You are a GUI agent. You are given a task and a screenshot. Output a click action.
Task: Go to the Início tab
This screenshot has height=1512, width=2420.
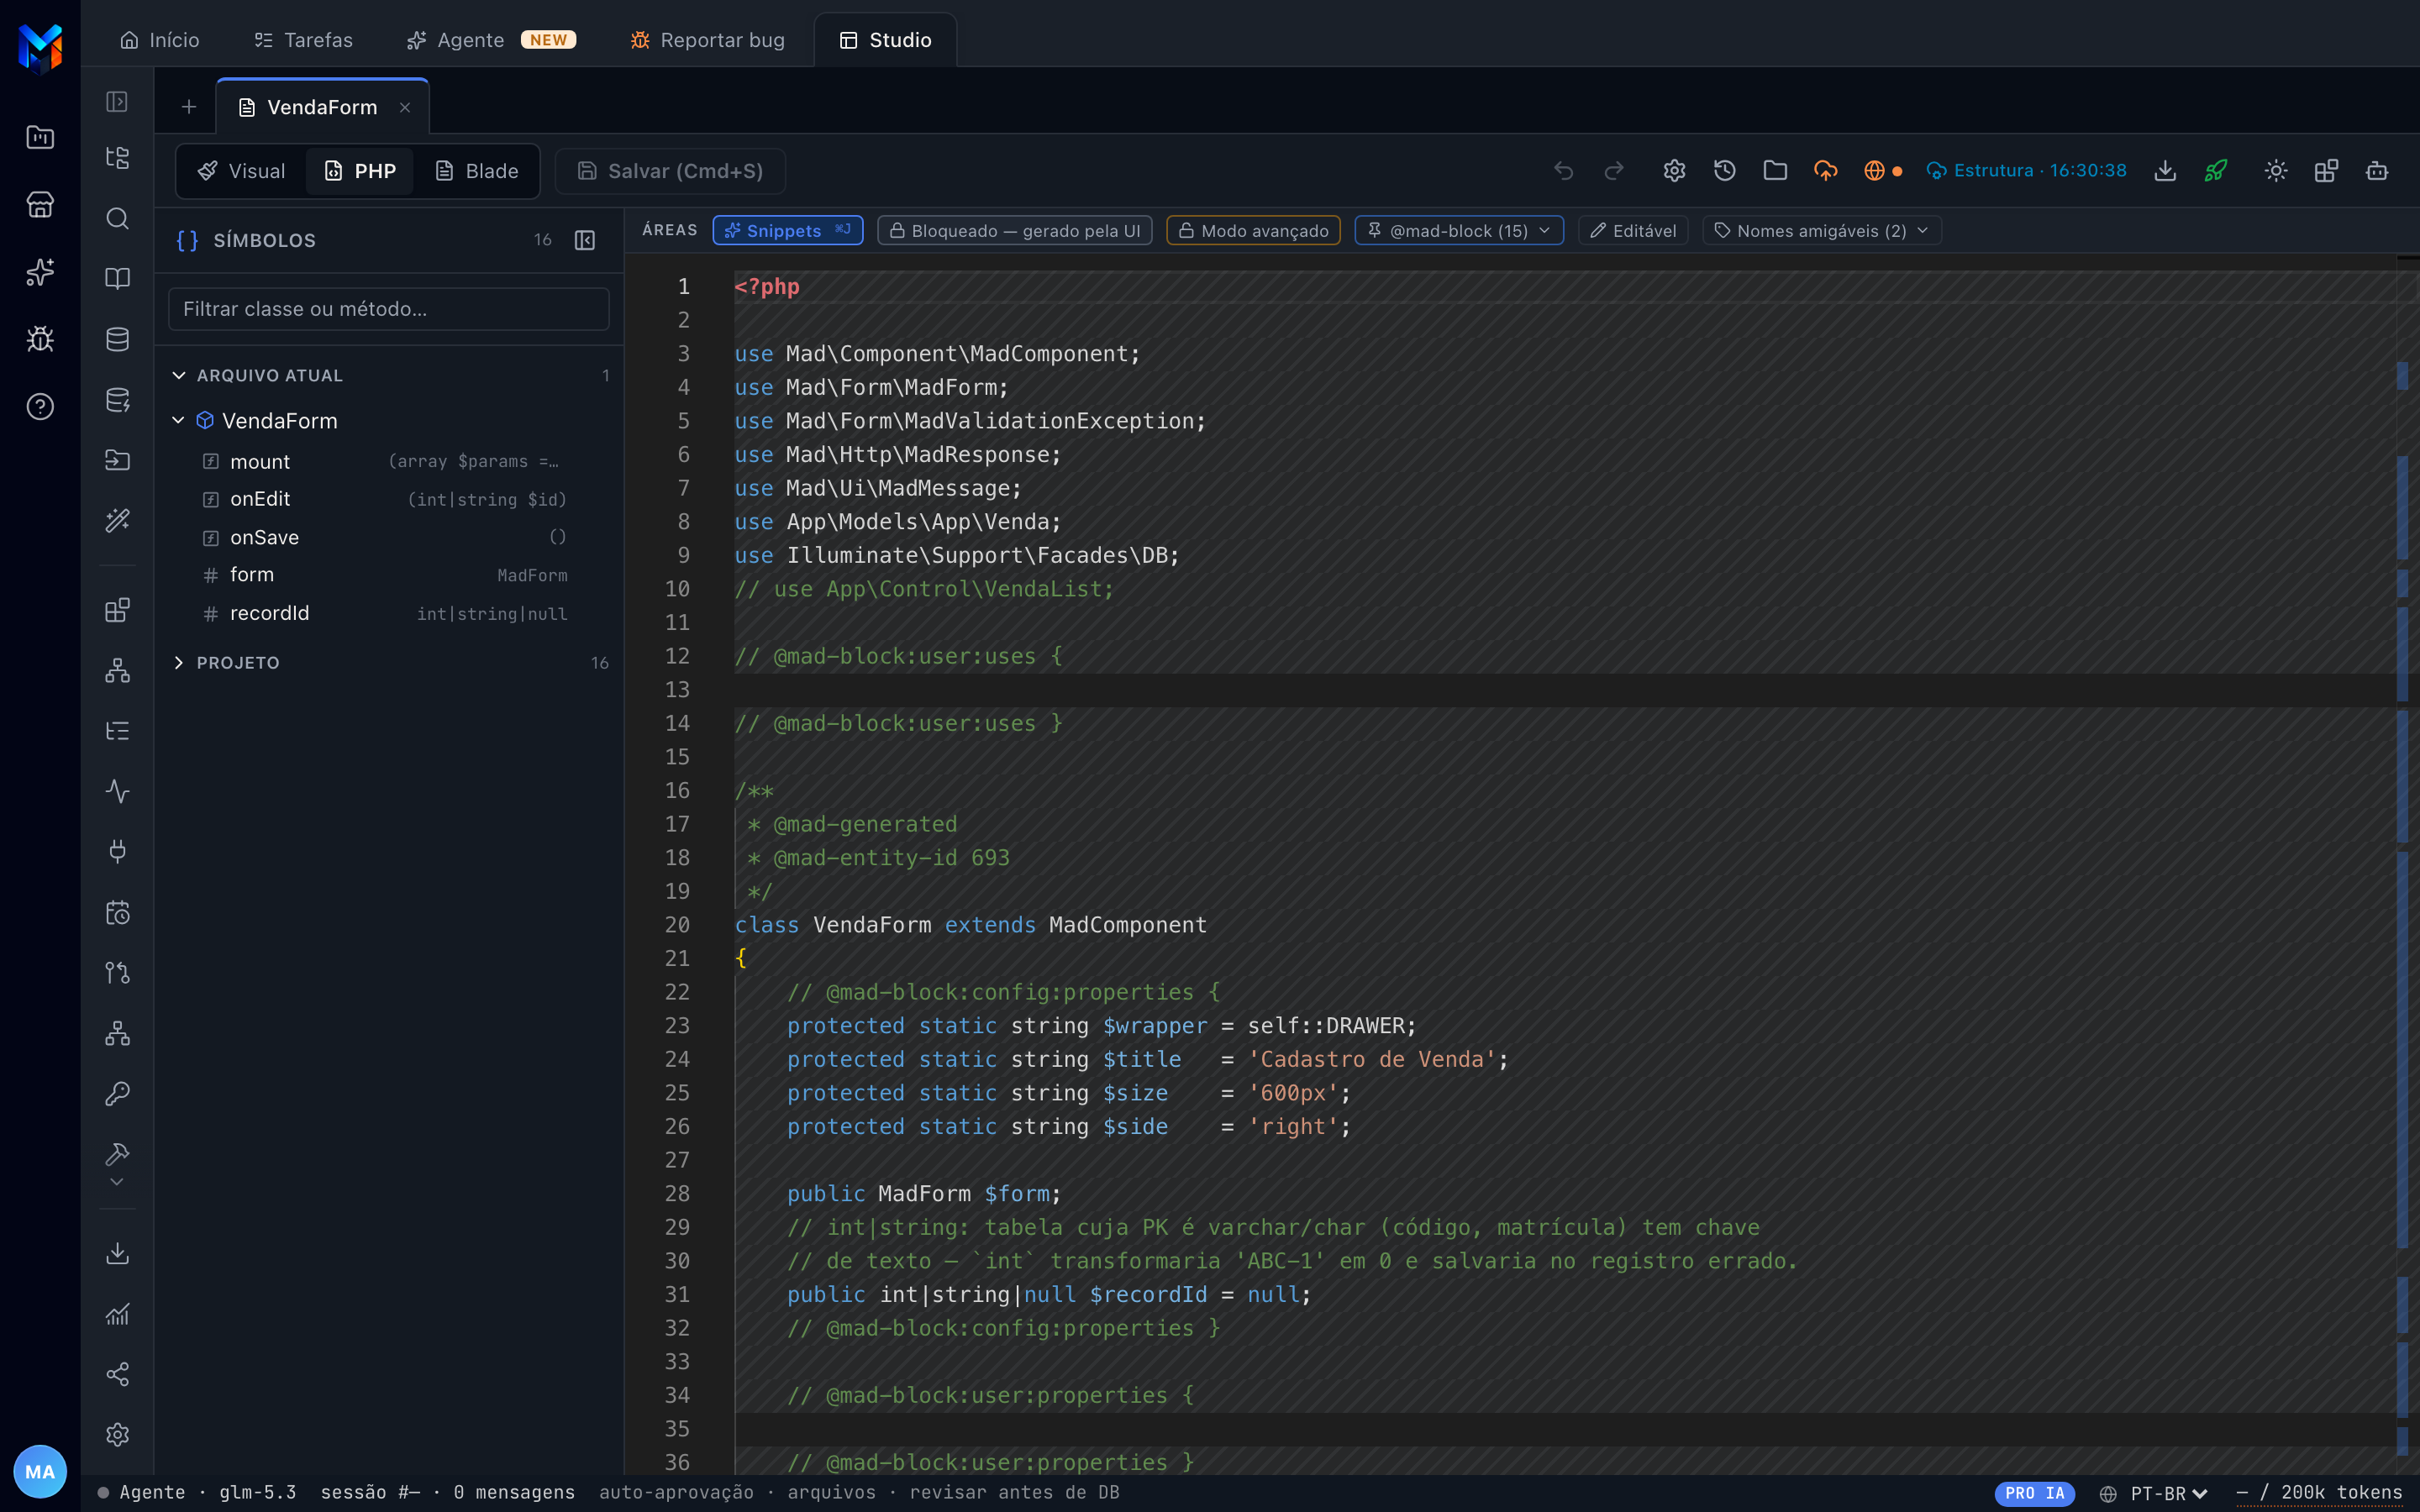[160, 40]
